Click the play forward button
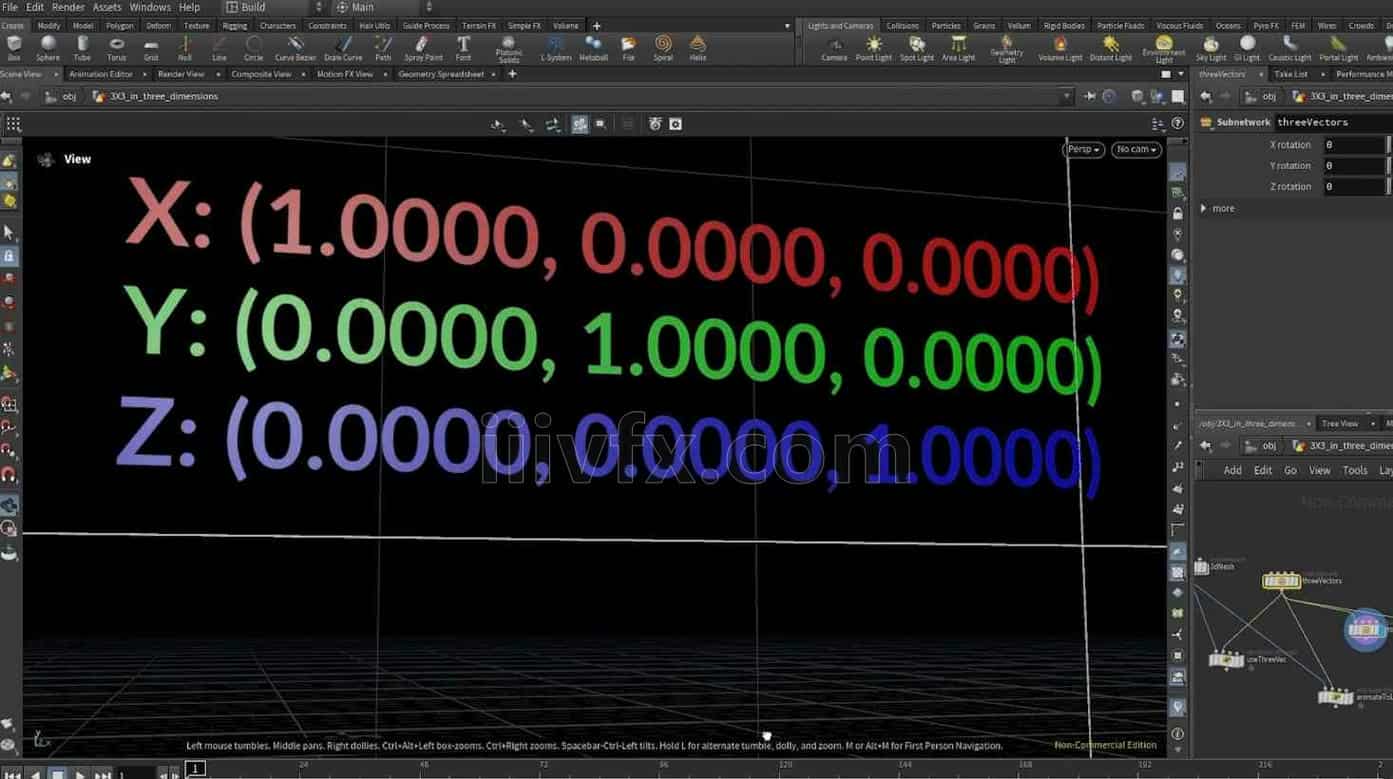The height and width of the screenshot is (779, 1393). click(81, 774)
